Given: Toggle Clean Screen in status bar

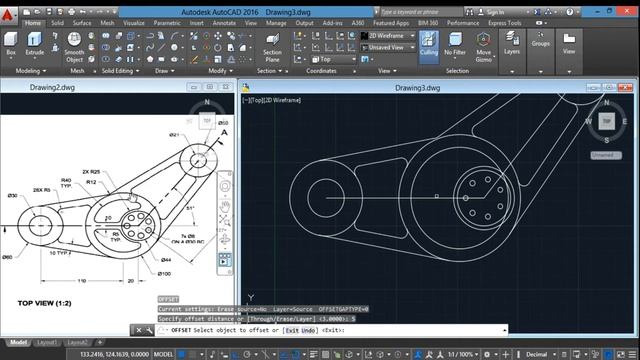Looking at the screenshot, I should (x=621, y=354).
